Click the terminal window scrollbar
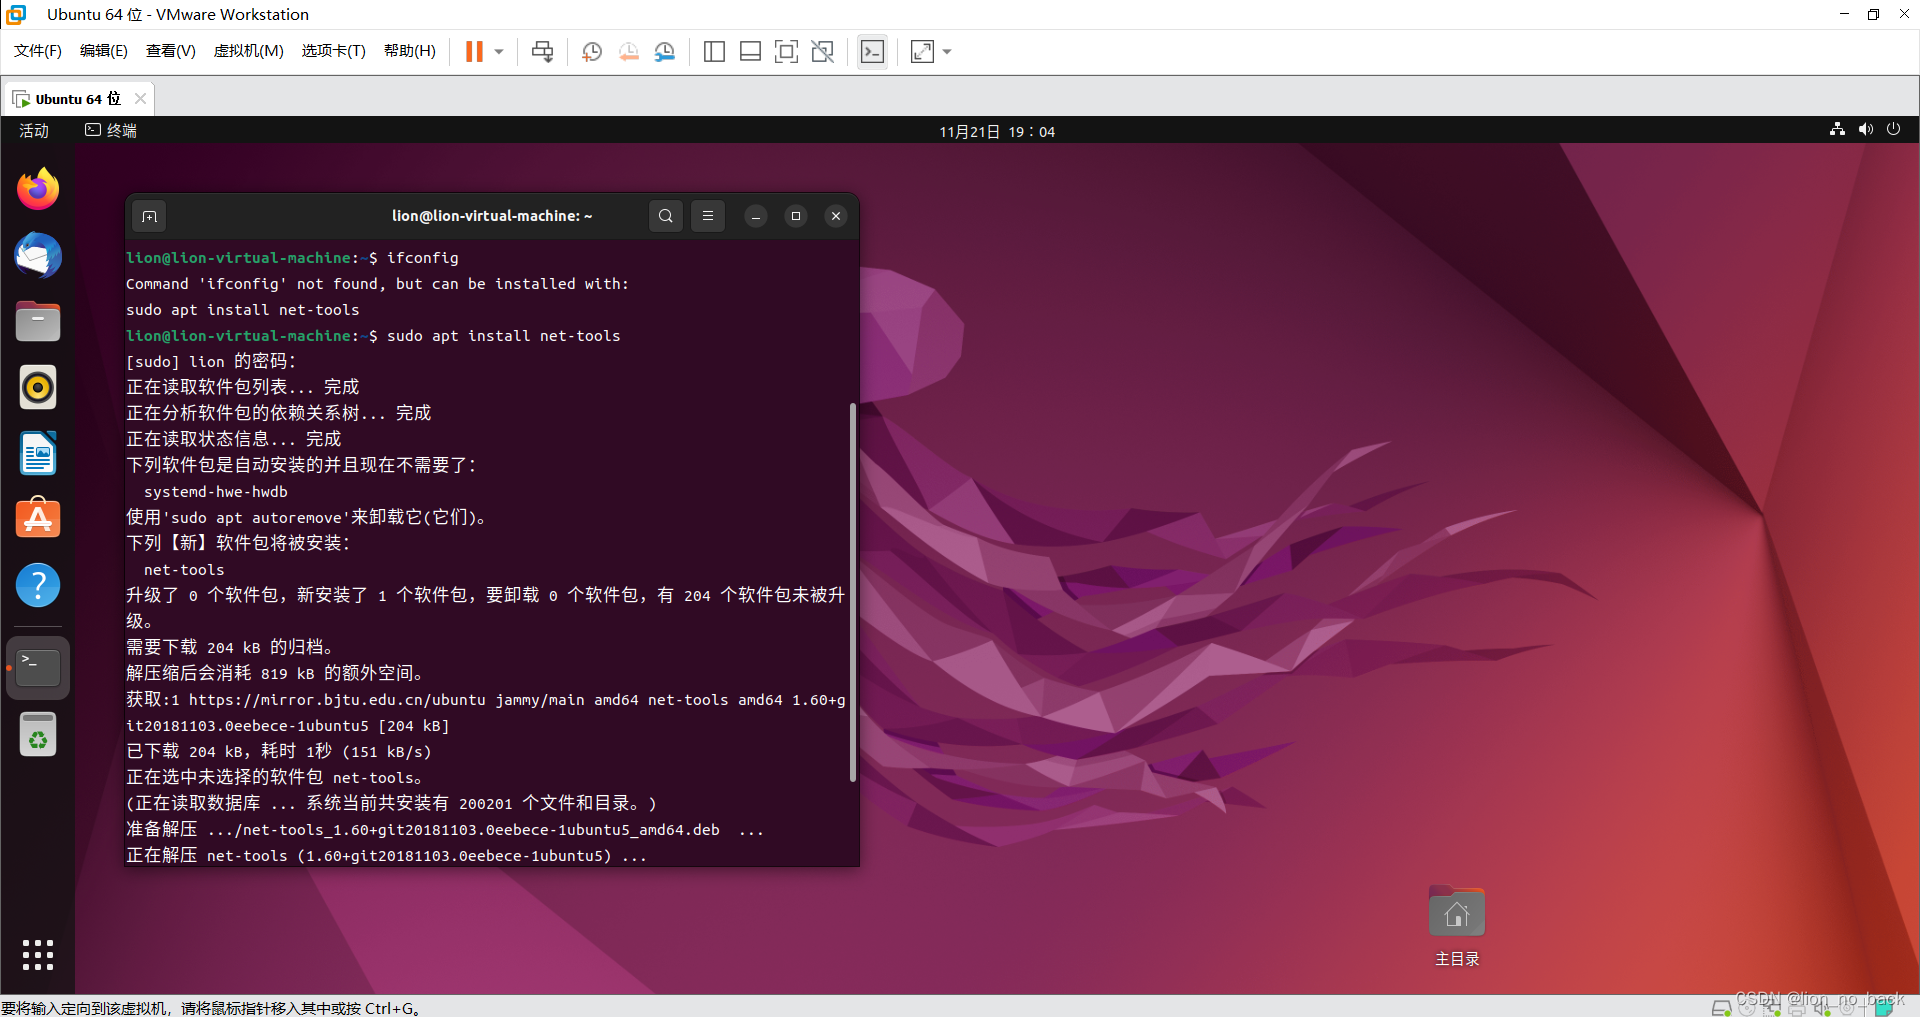This screenshot has height=1017, width=1920. click(x=852, y=590)
